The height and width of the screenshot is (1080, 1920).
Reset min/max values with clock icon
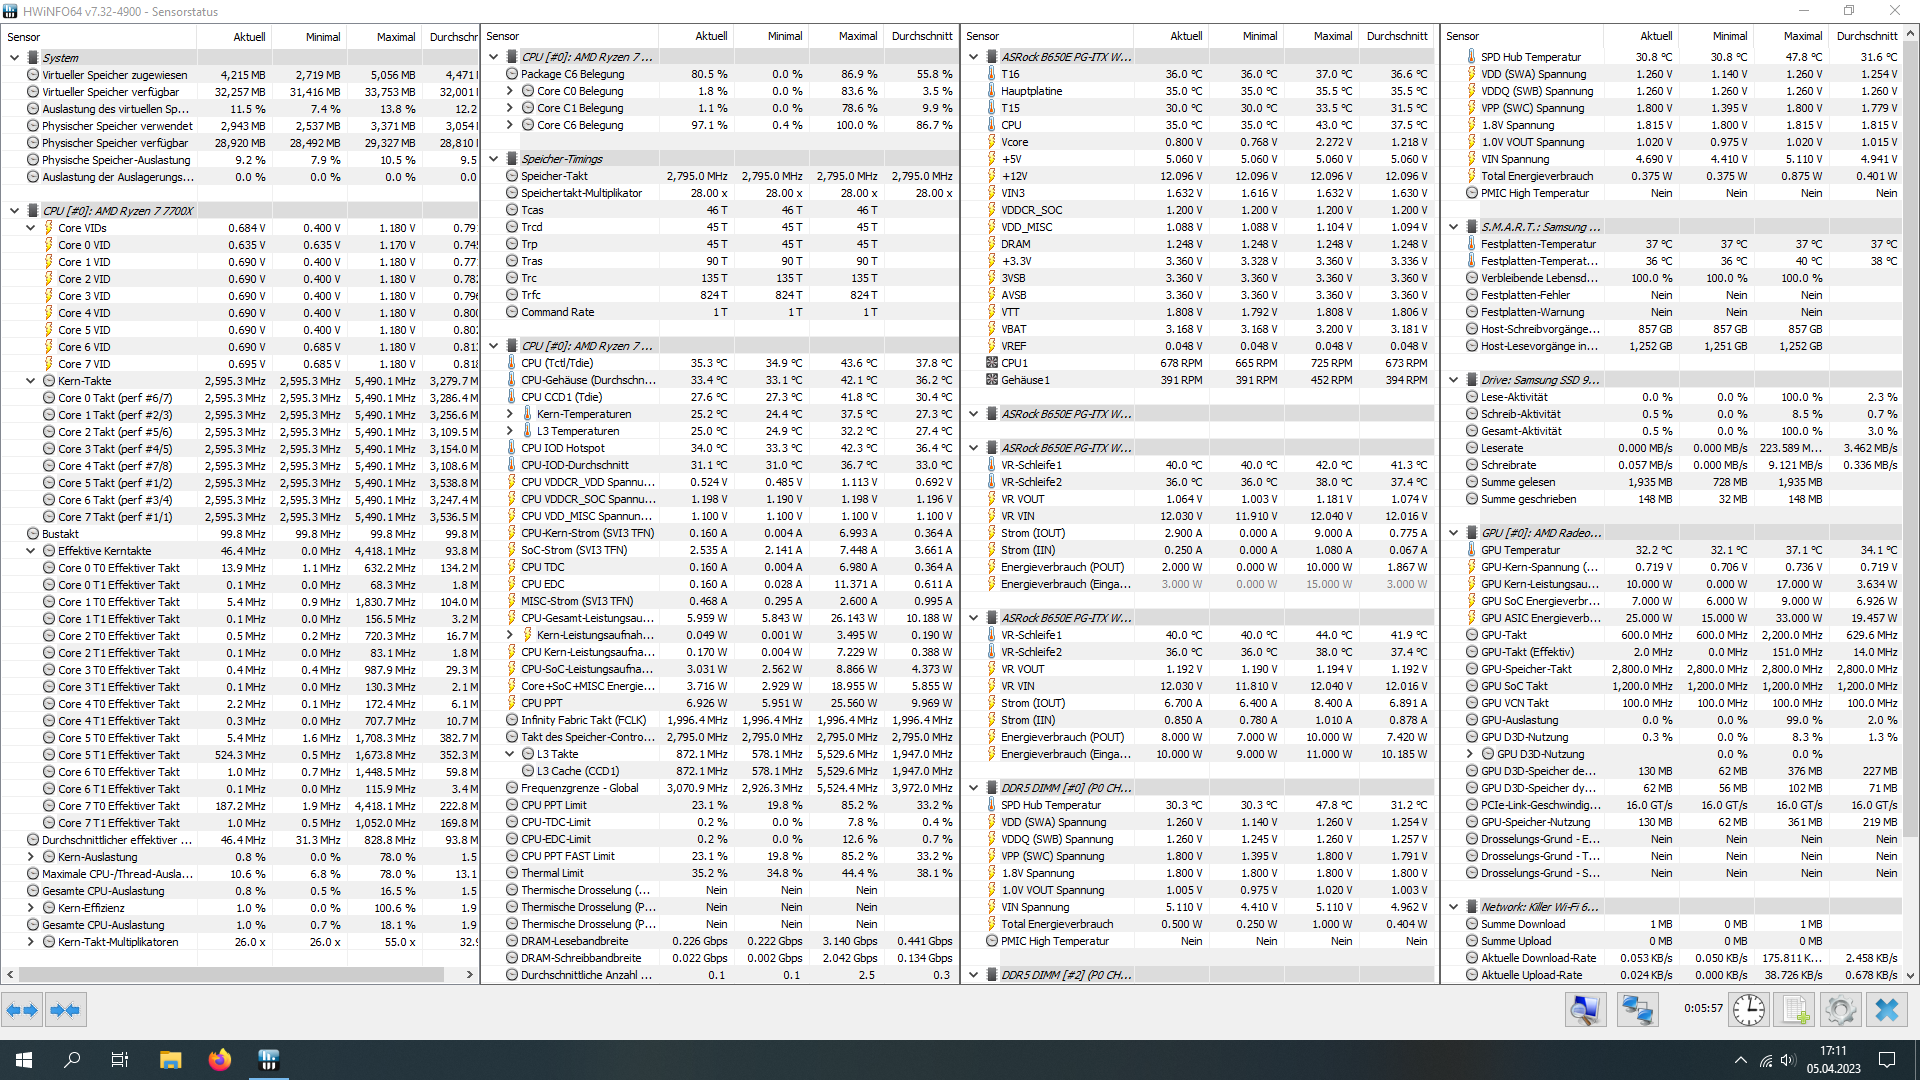1748,1010
